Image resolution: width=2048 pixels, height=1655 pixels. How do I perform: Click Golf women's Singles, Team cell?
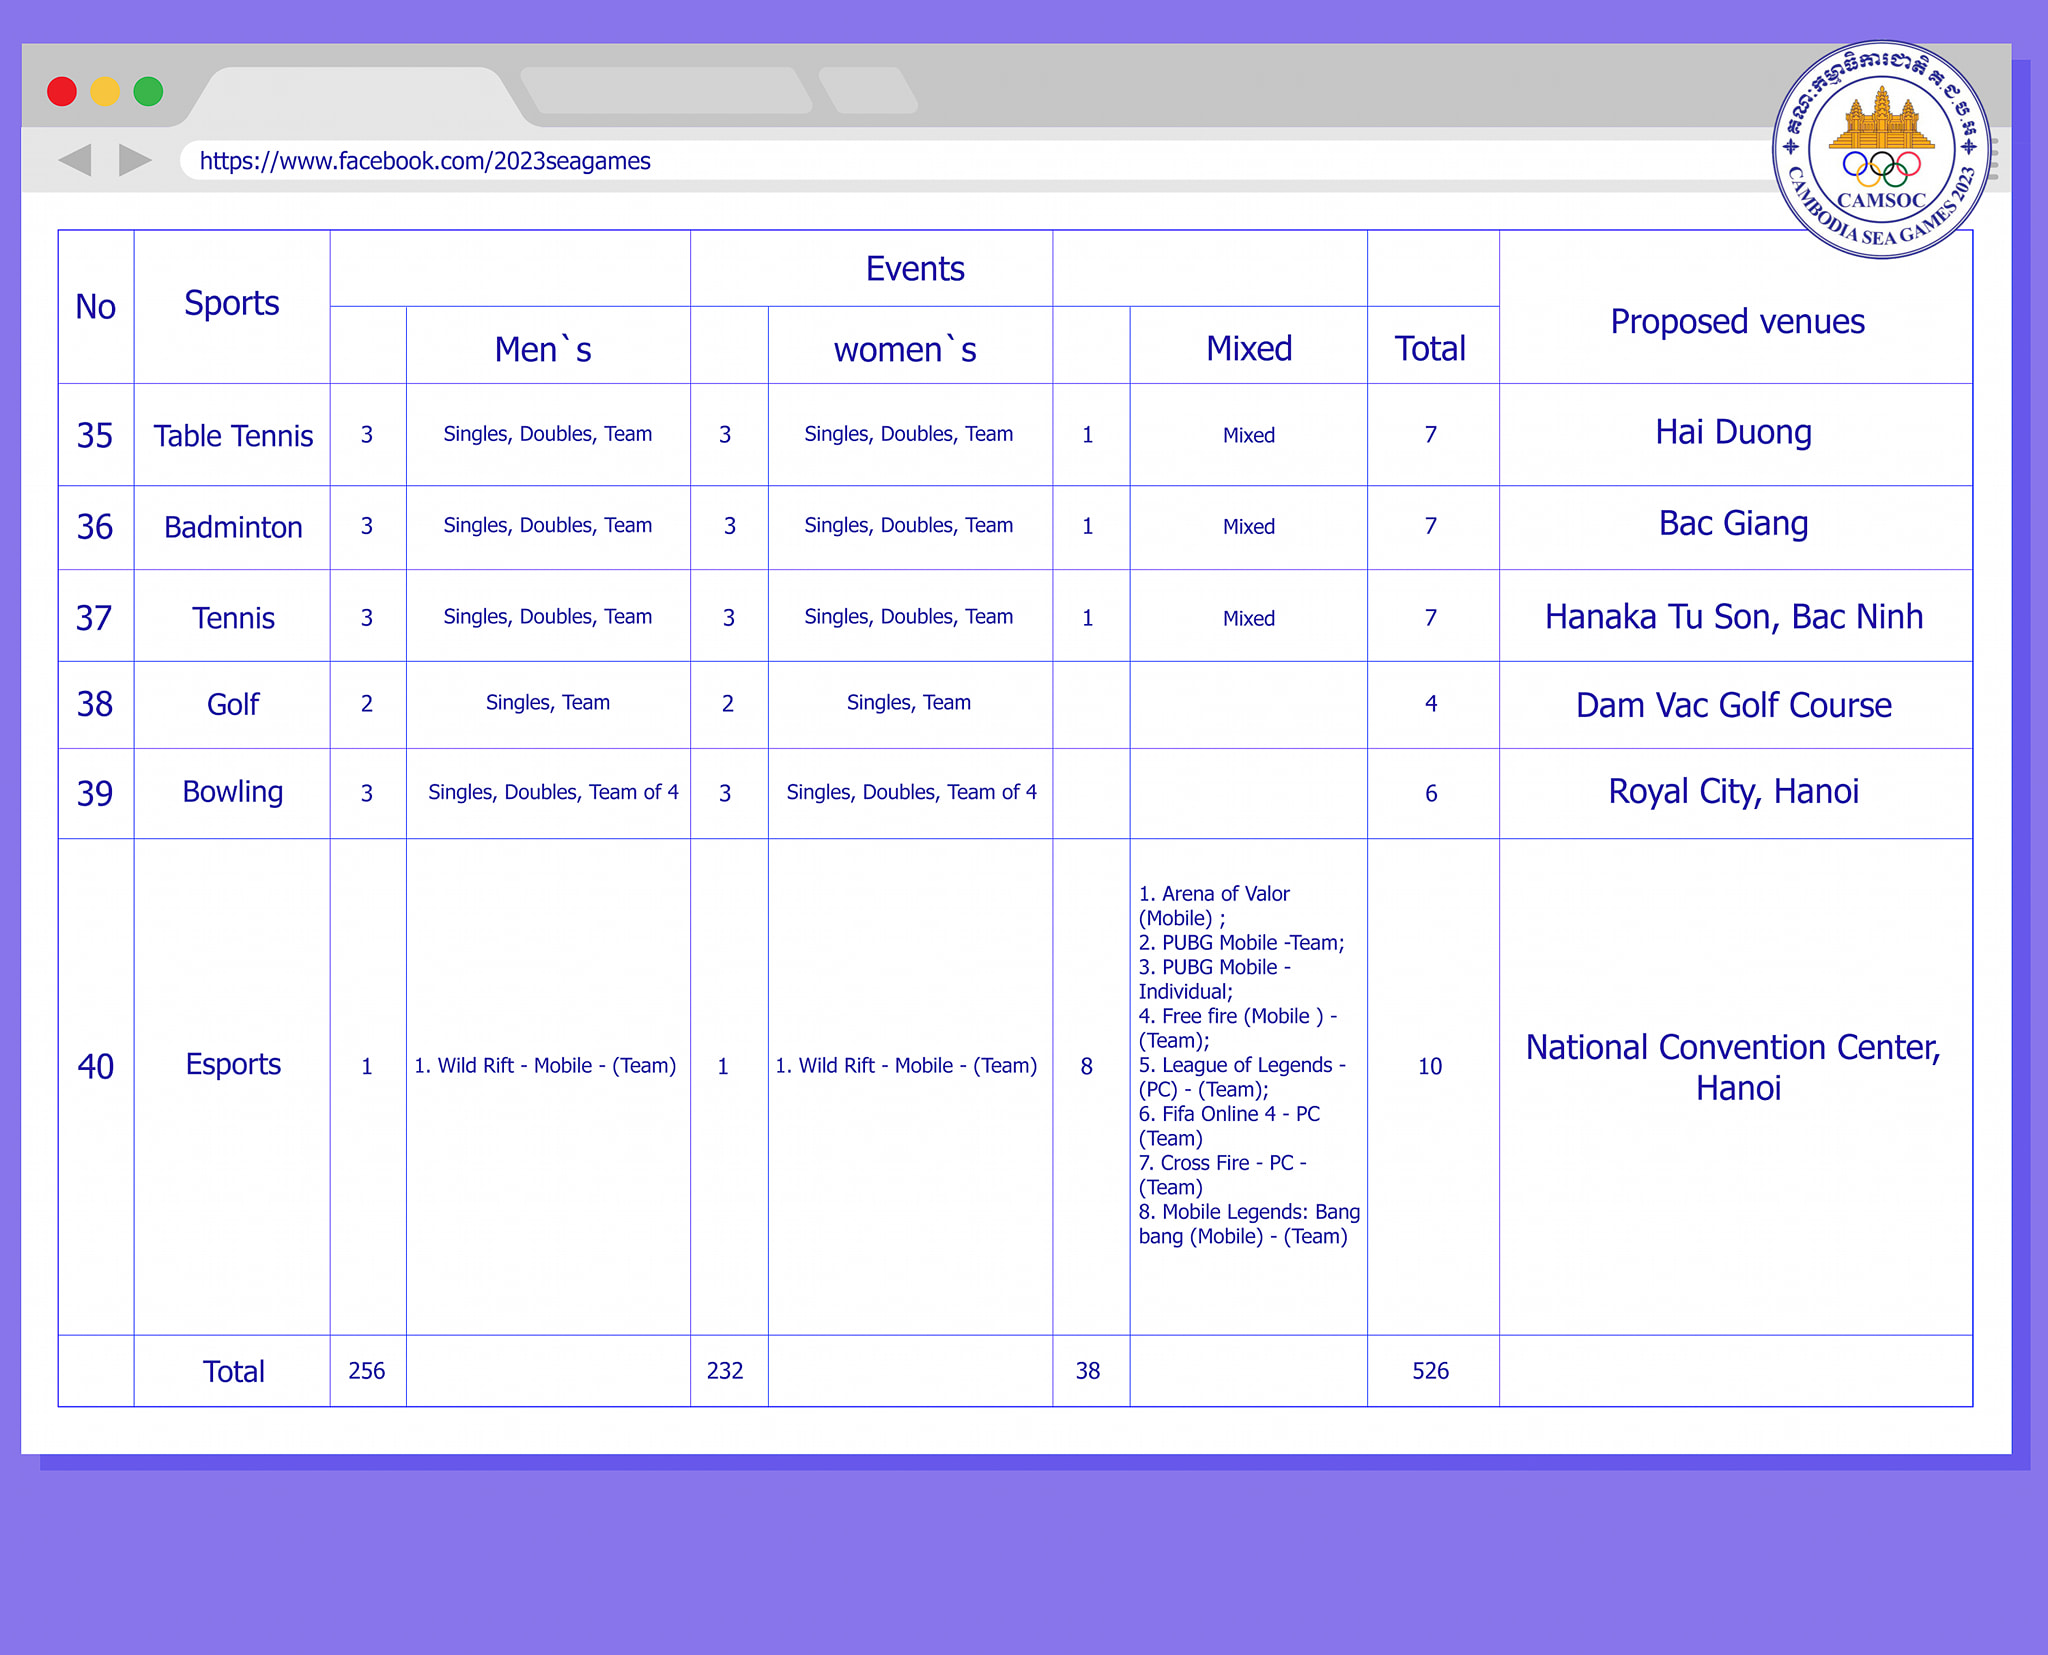909,703
